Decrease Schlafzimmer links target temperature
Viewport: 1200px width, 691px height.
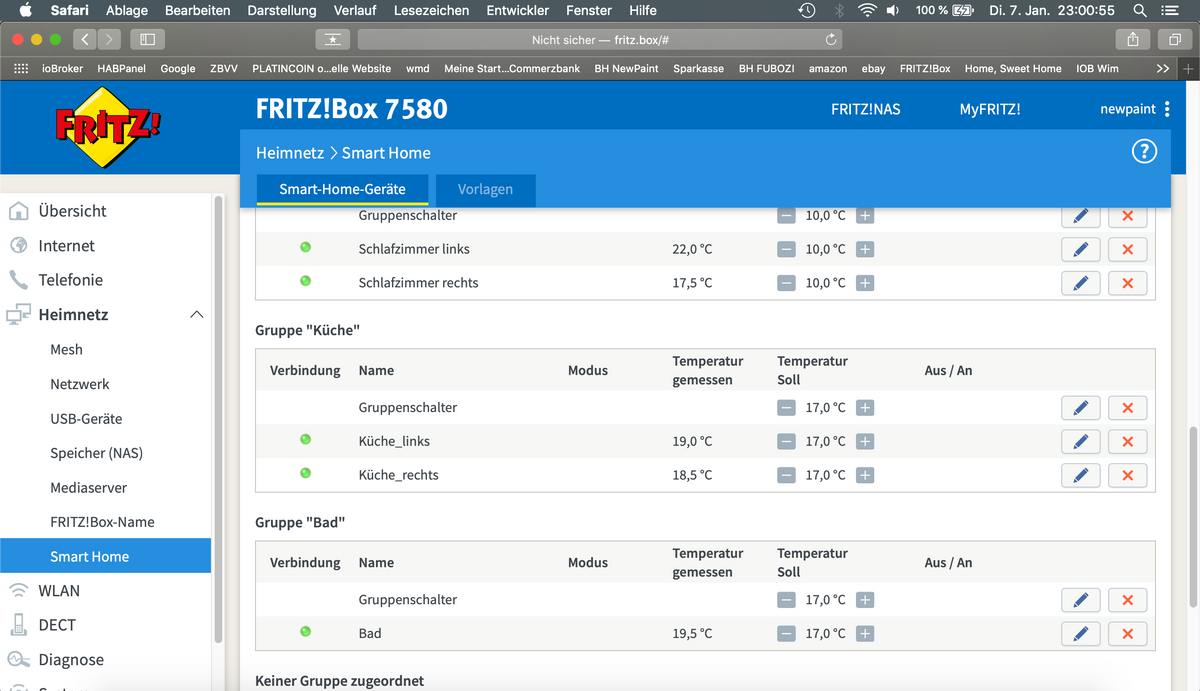[787, 249]
